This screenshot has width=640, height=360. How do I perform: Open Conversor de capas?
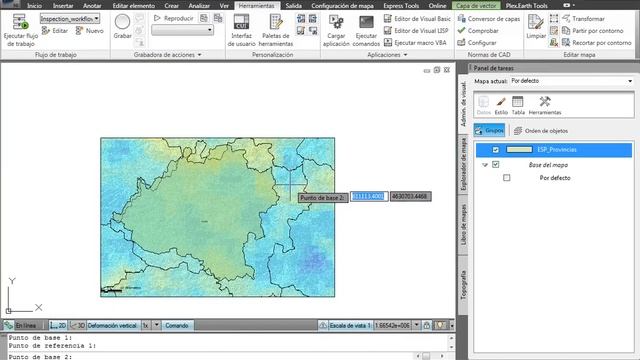[489, 19]
